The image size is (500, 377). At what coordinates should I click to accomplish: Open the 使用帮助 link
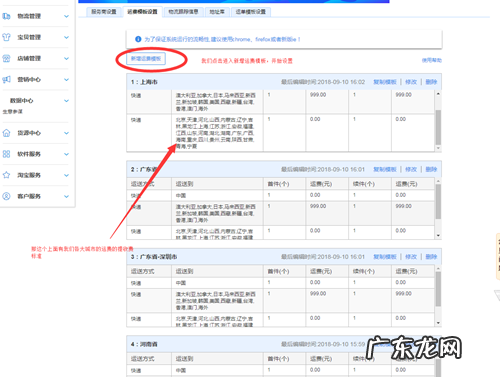(x=432, y=60)
